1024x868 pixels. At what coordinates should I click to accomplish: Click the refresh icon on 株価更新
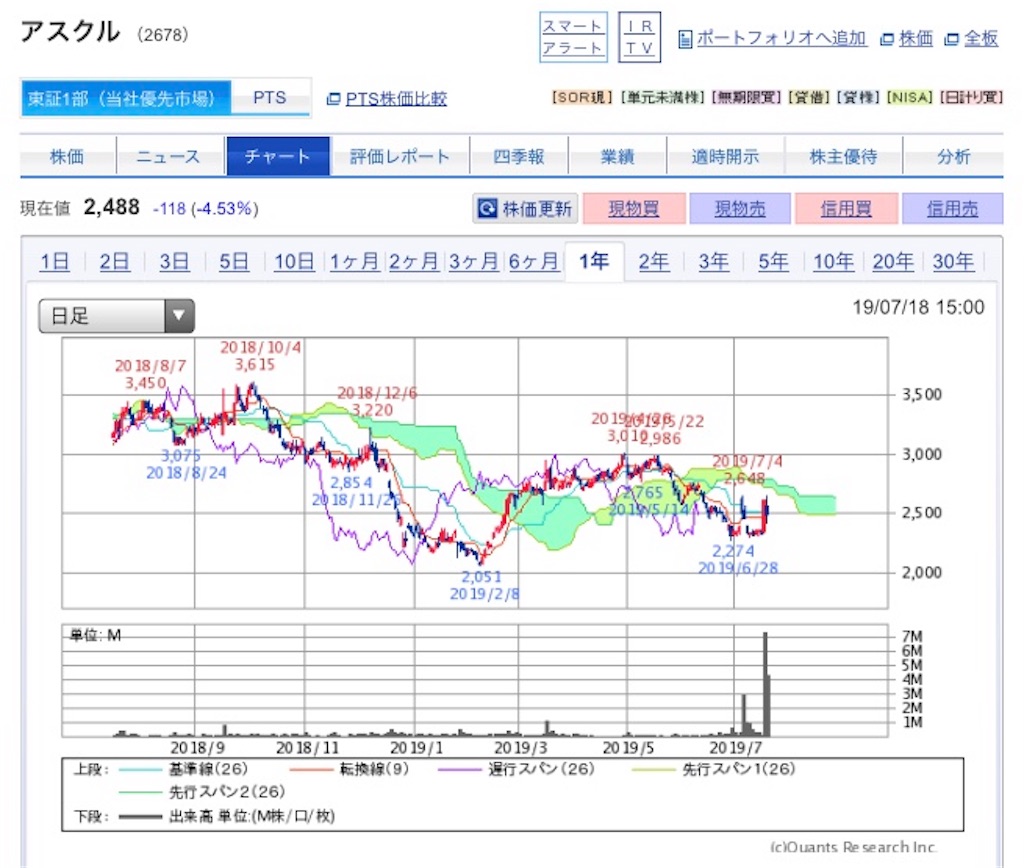[x=487, y=208]
